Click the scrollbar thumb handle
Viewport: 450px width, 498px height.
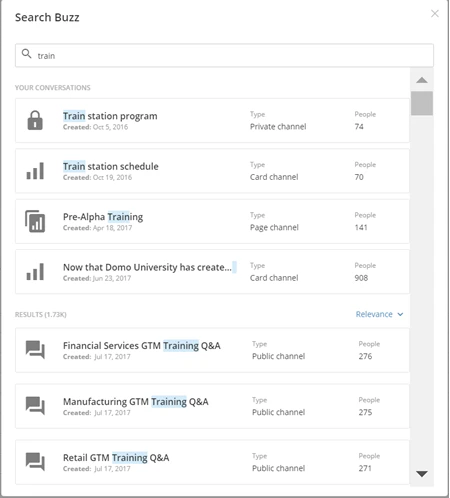pos(422,103)
